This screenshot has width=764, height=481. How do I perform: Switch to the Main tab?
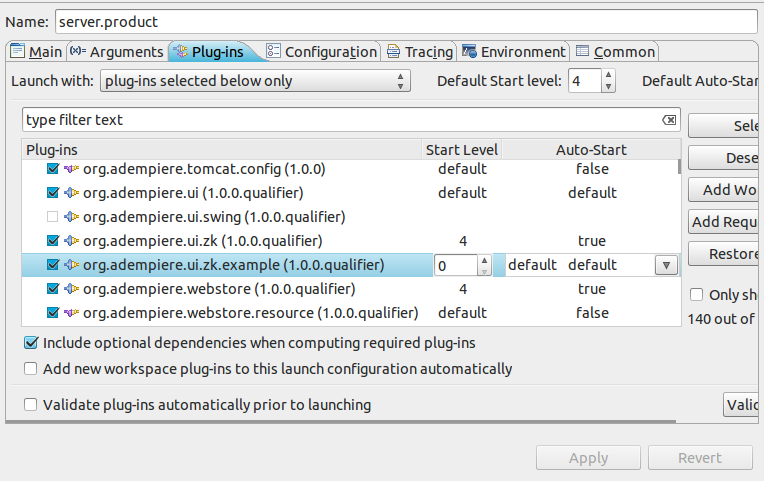tap(36, 51)
